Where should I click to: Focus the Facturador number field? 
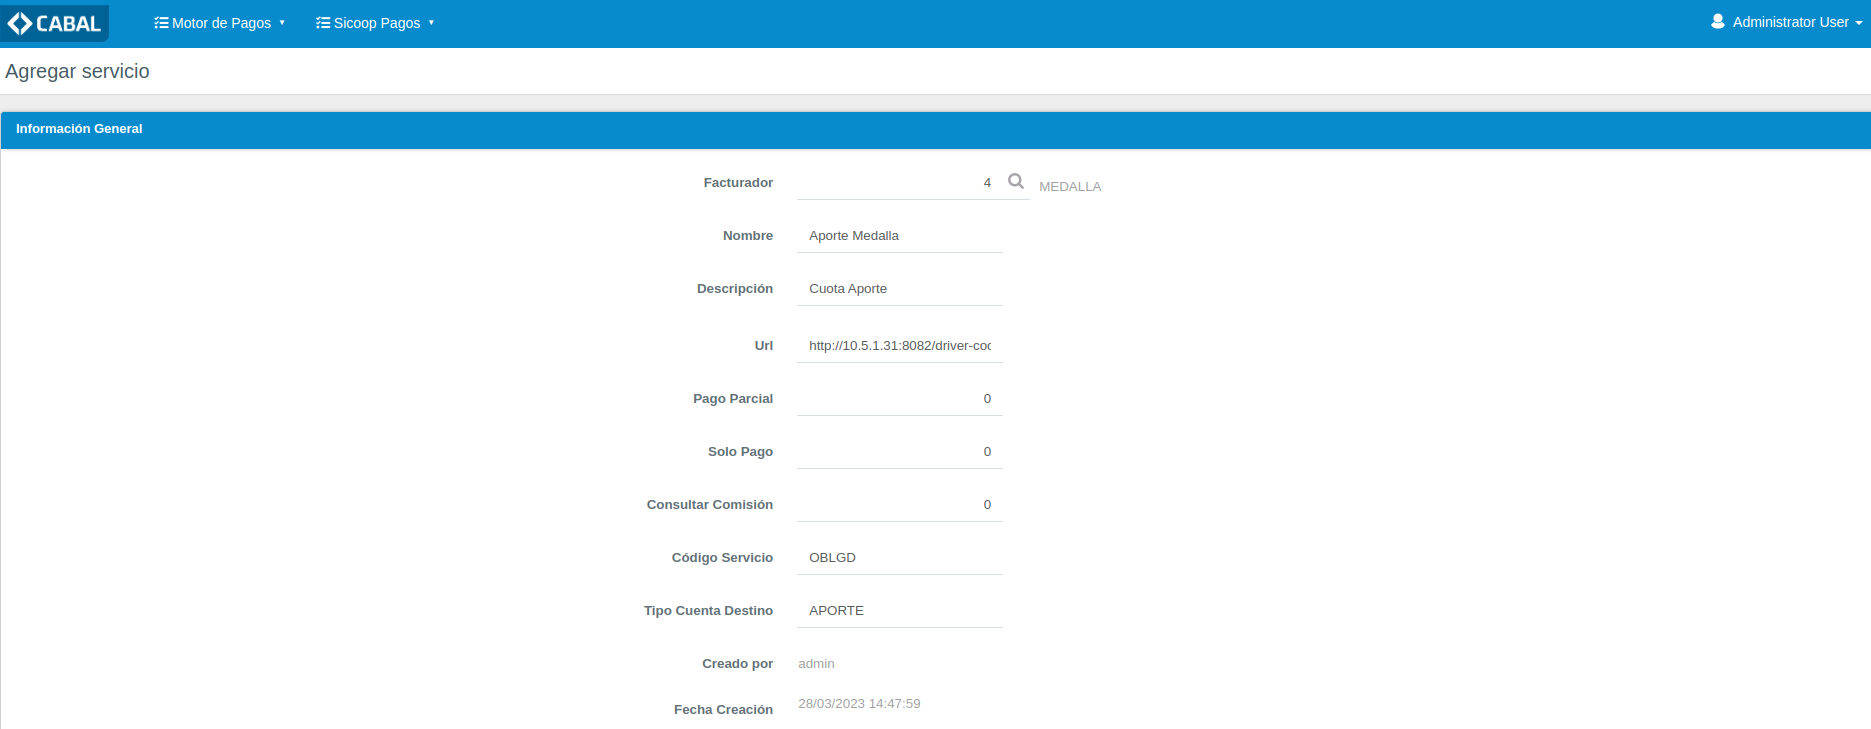[x=897, y=182]
